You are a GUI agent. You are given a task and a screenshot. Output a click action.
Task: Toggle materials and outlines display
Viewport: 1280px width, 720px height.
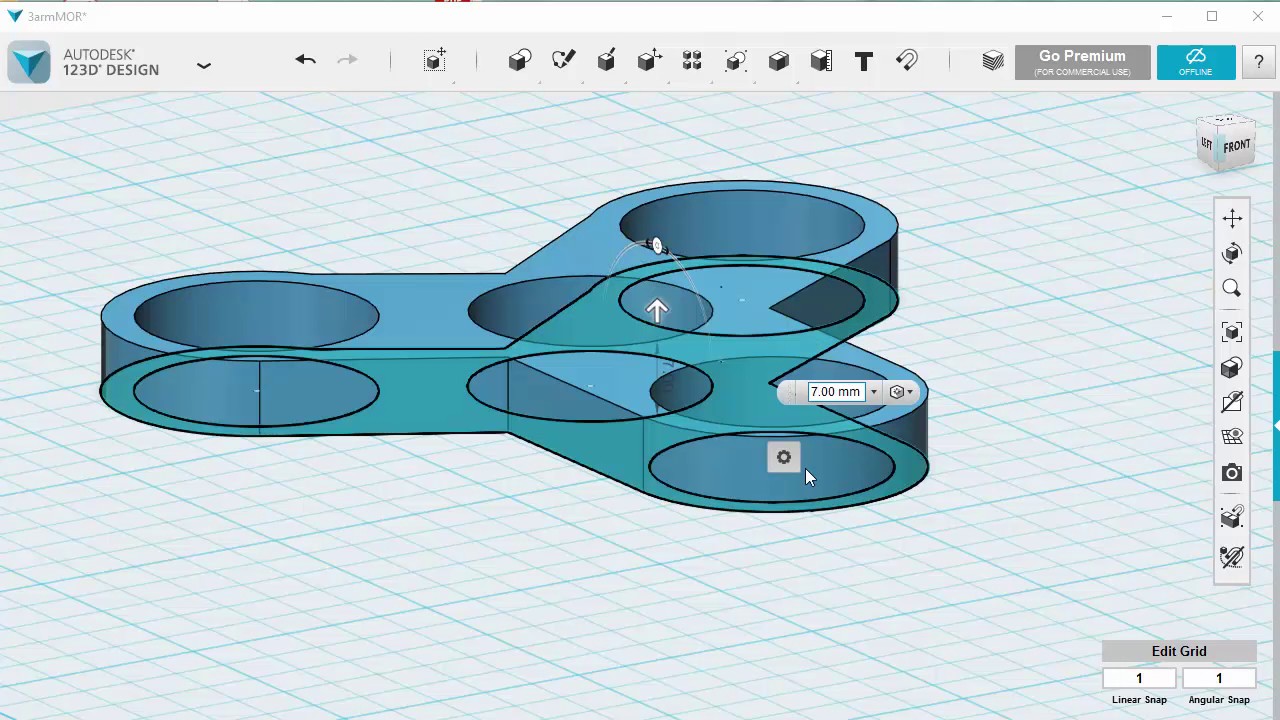click(1232, 402)
